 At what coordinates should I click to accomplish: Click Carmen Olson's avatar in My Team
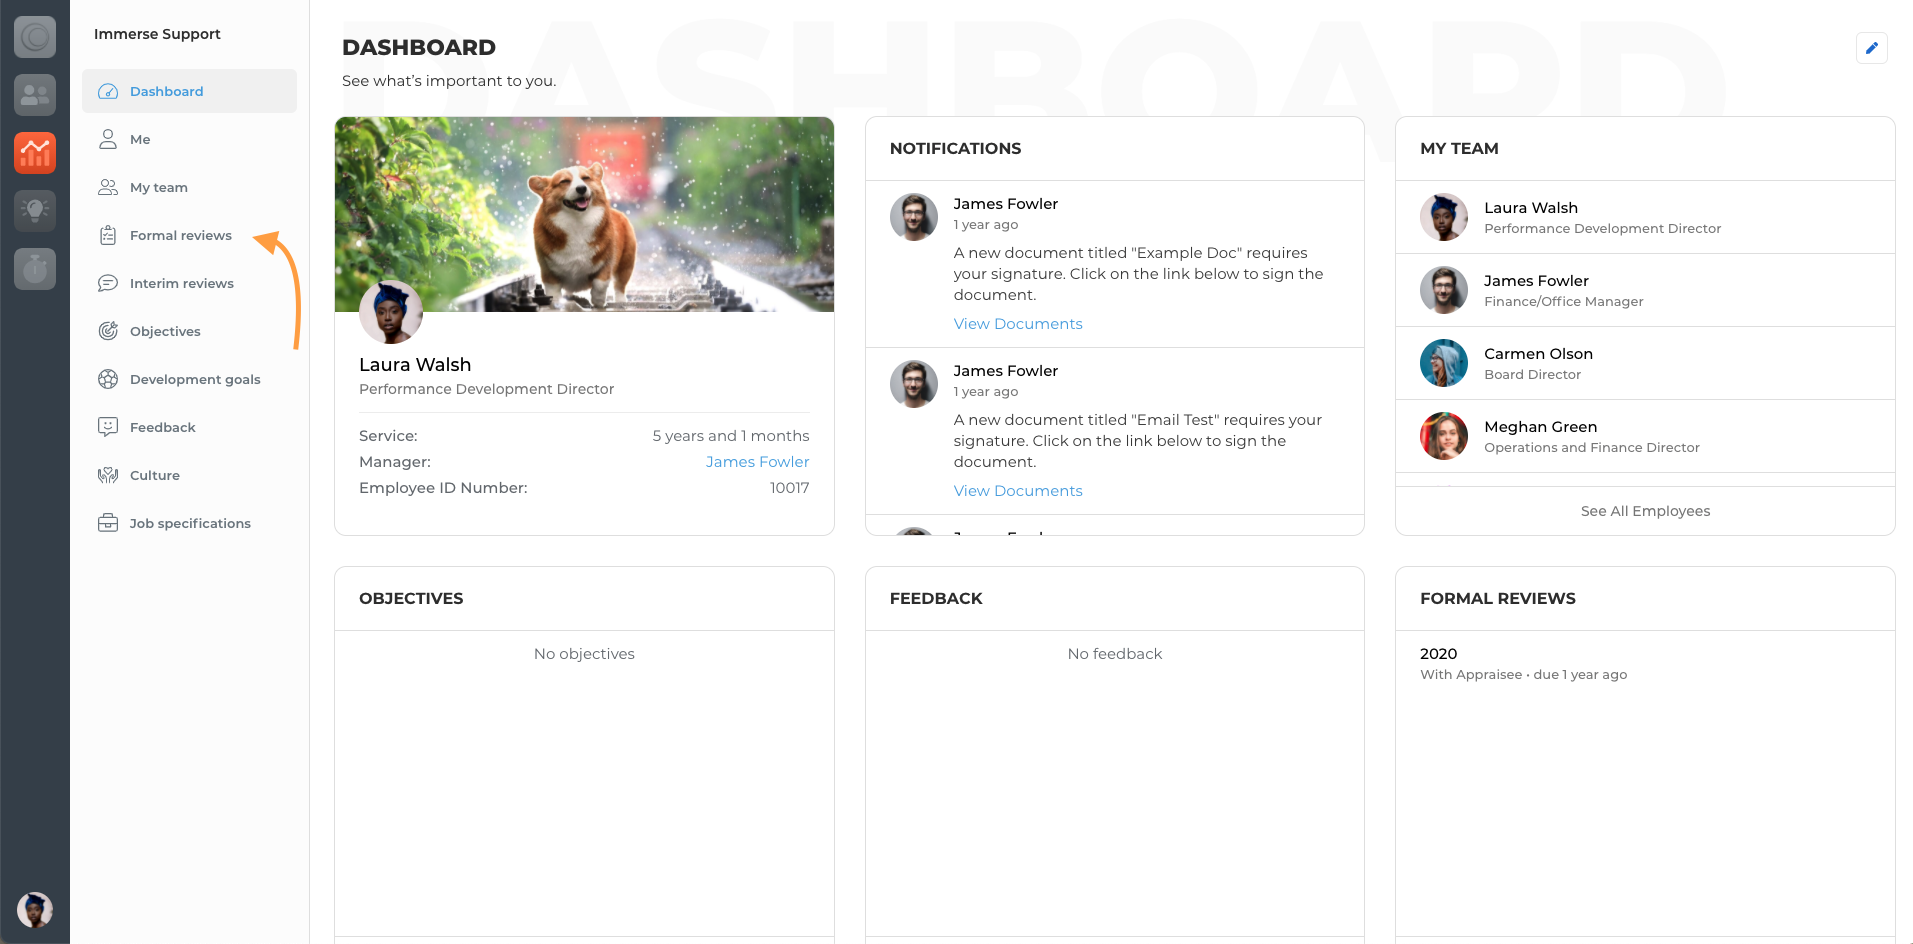pyautogui.click(x=1444, y=363)
